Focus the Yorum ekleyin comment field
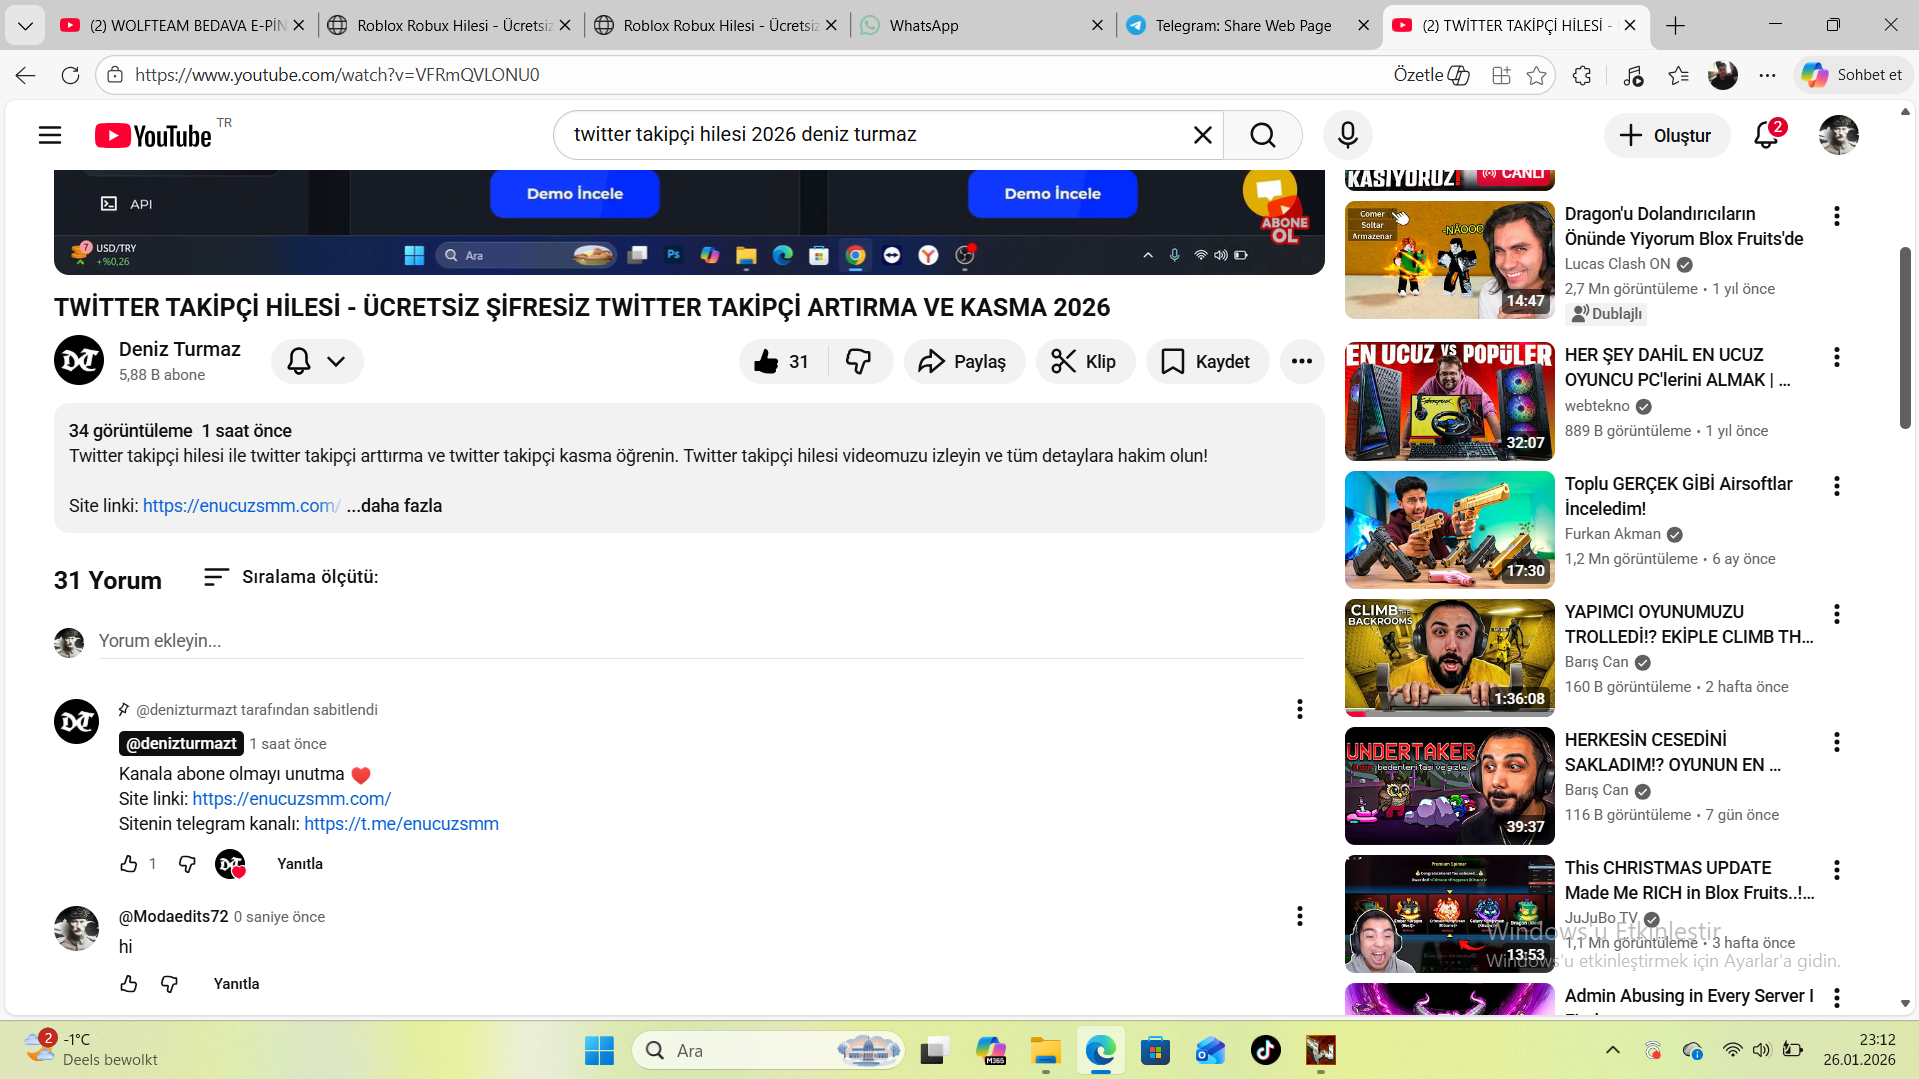The width and height of the screenshot is (1919, 1079). (x=701, y=641)
